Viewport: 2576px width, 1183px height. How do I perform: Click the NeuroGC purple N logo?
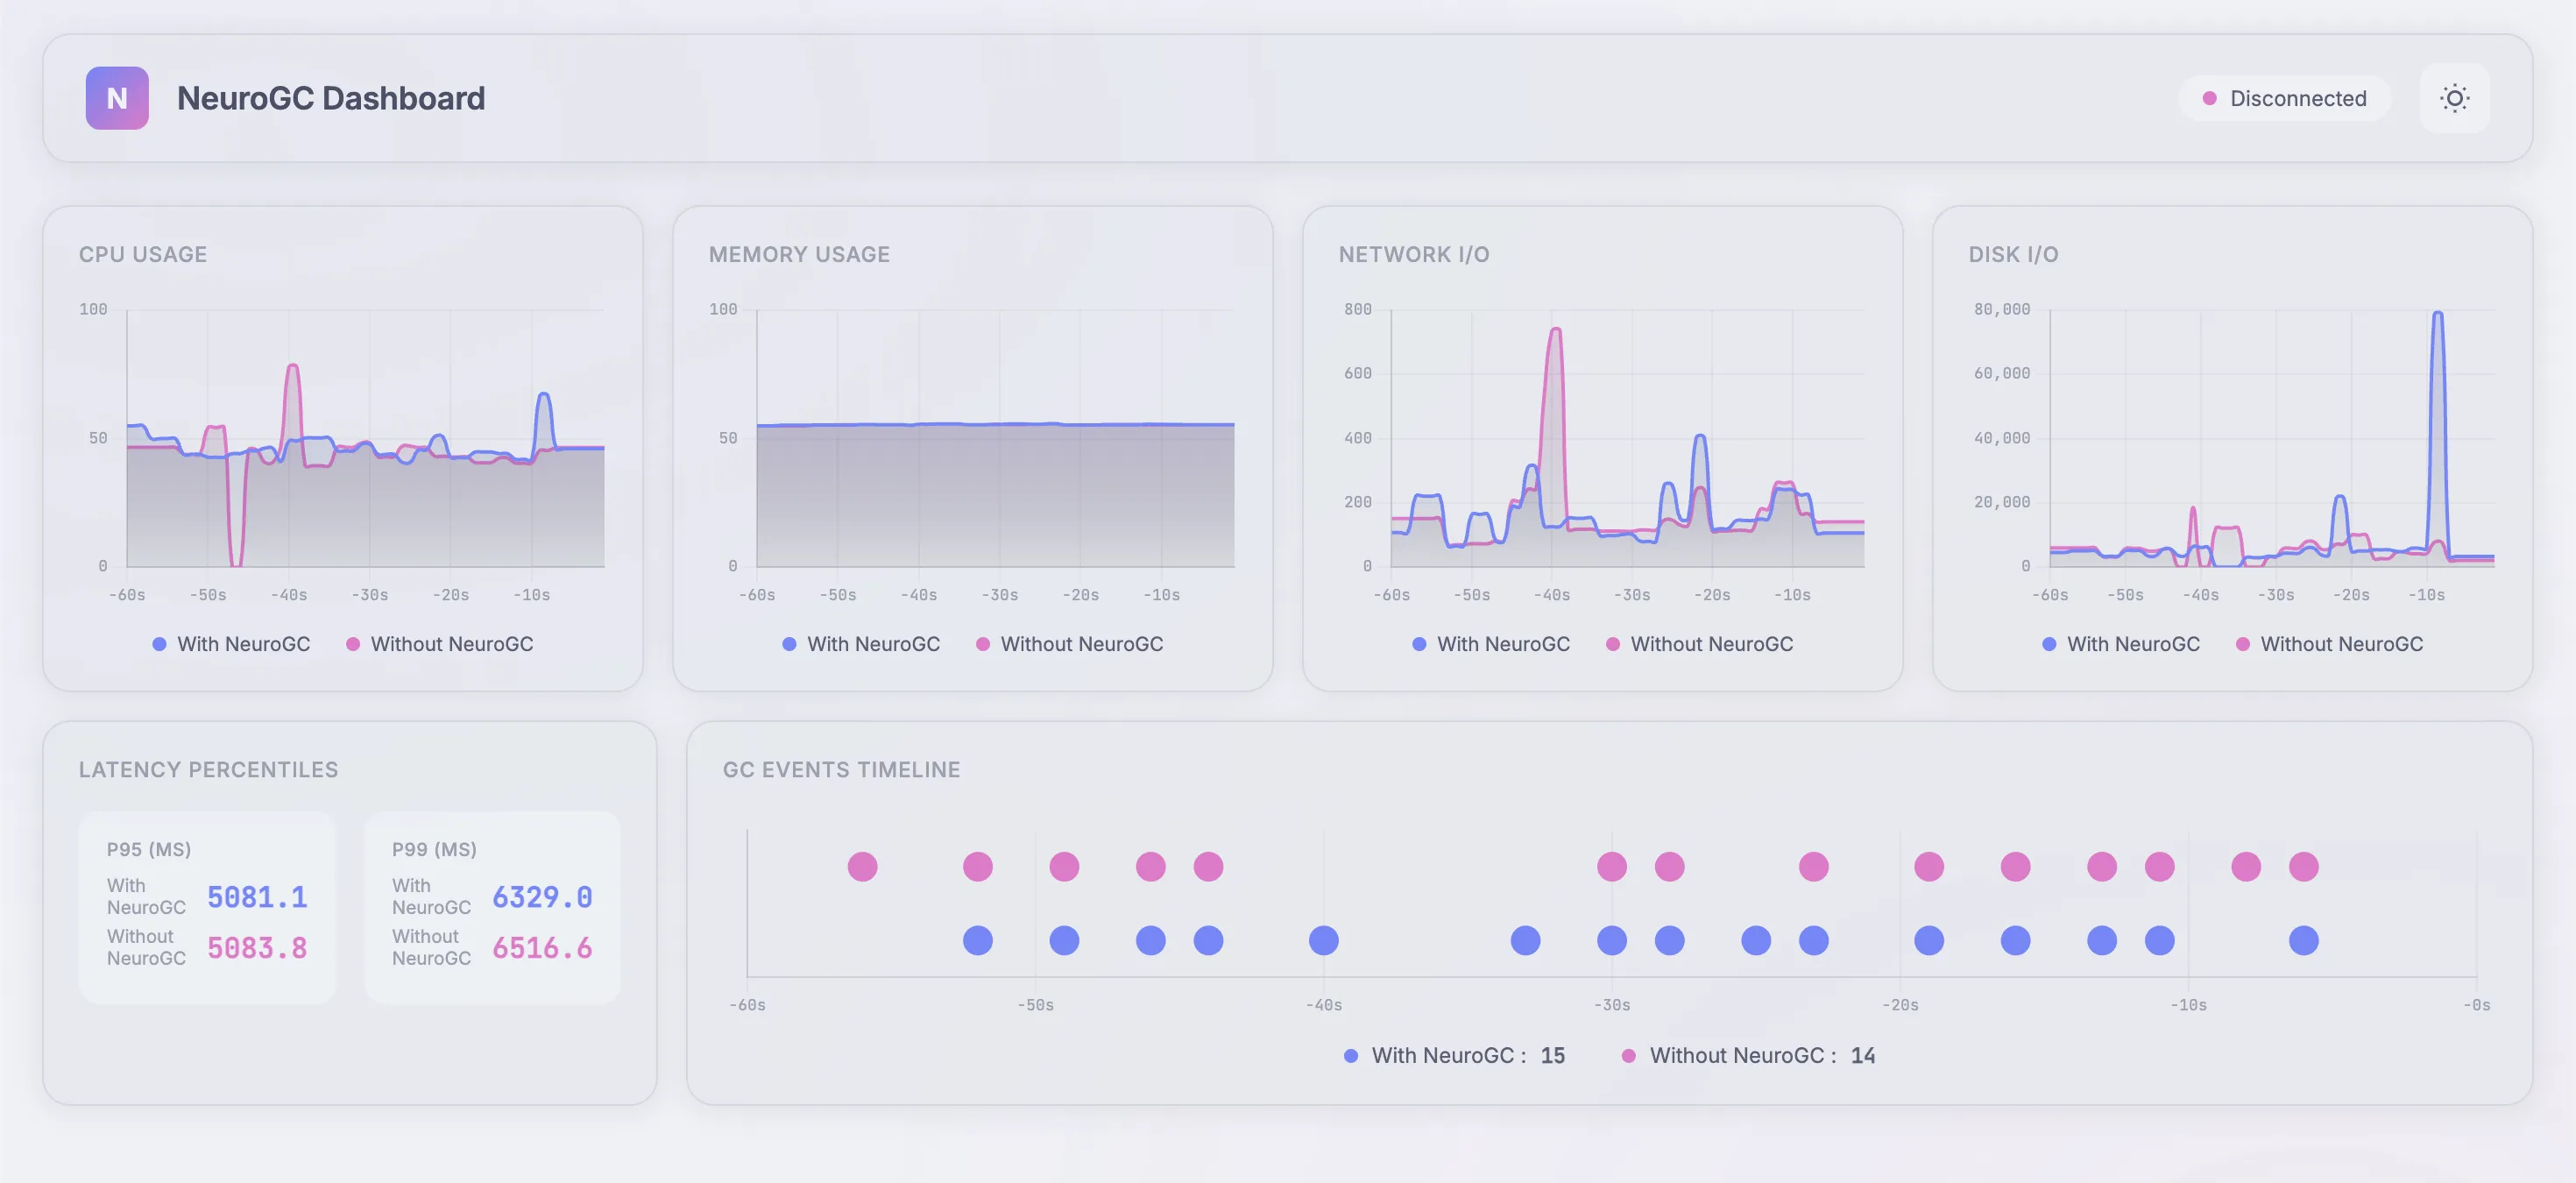[117, 98]
